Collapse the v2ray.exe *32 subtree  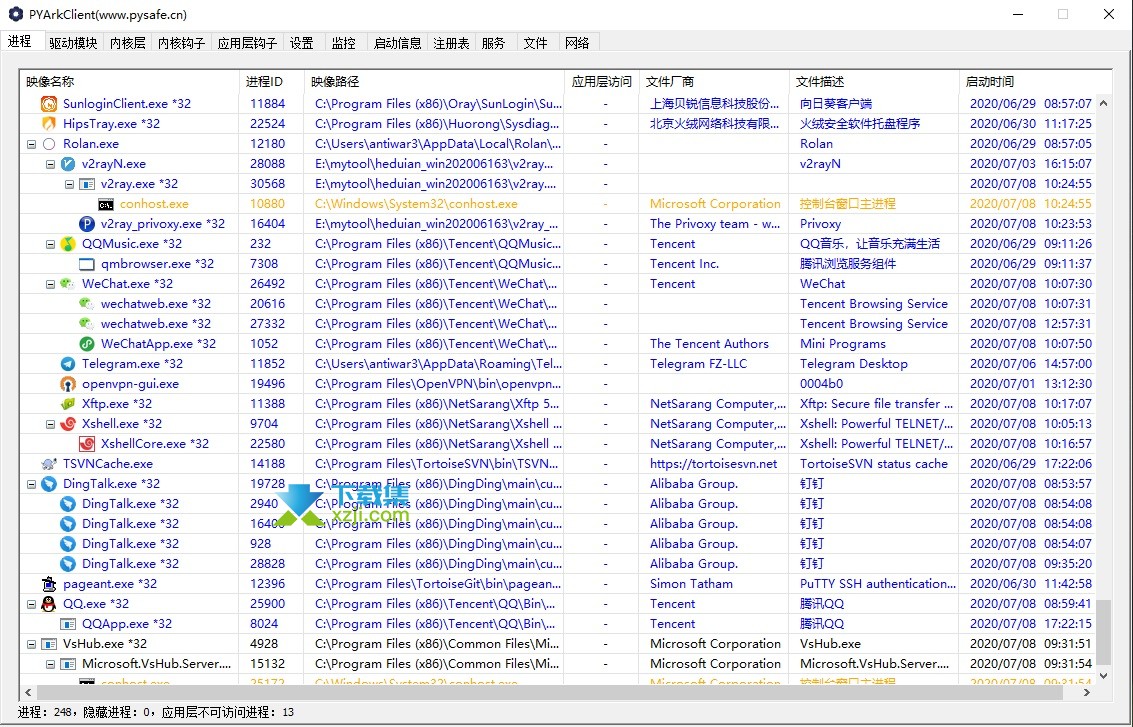pos(69,184)
